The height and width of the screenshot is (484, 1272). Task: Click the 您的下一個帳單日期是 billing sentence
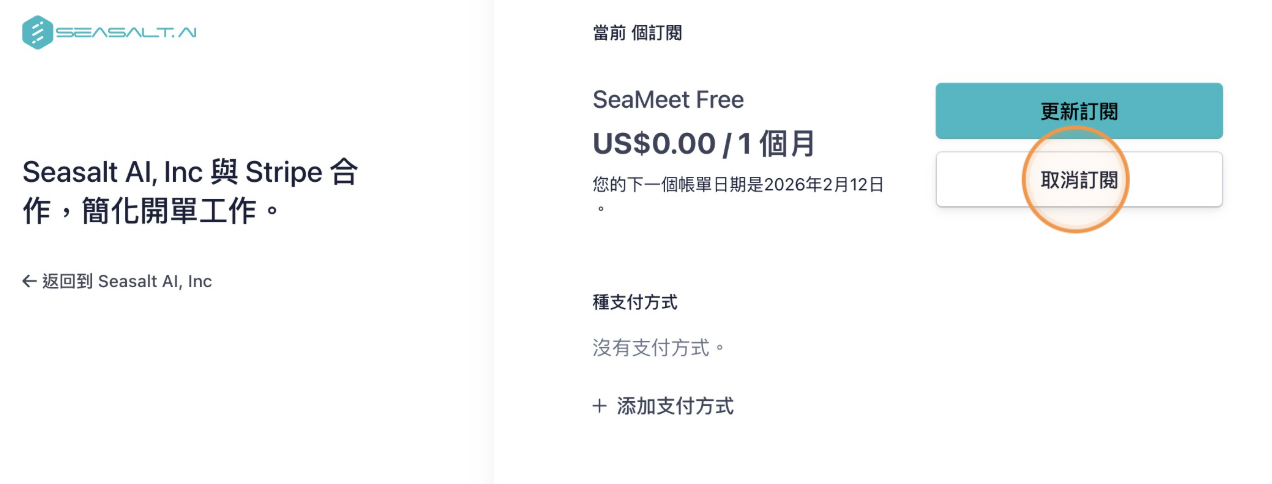point(678,185)
